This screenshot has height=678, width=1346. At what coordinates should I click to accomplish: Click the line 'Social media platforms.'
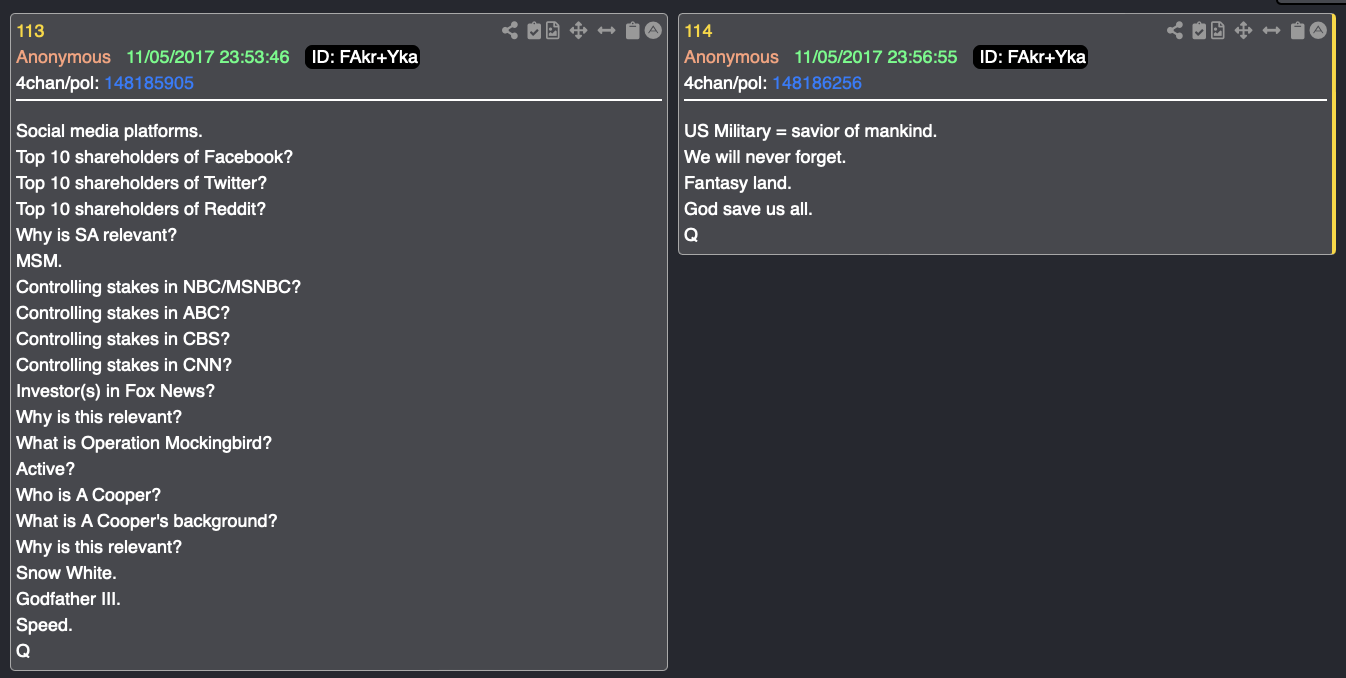point(109,131)
